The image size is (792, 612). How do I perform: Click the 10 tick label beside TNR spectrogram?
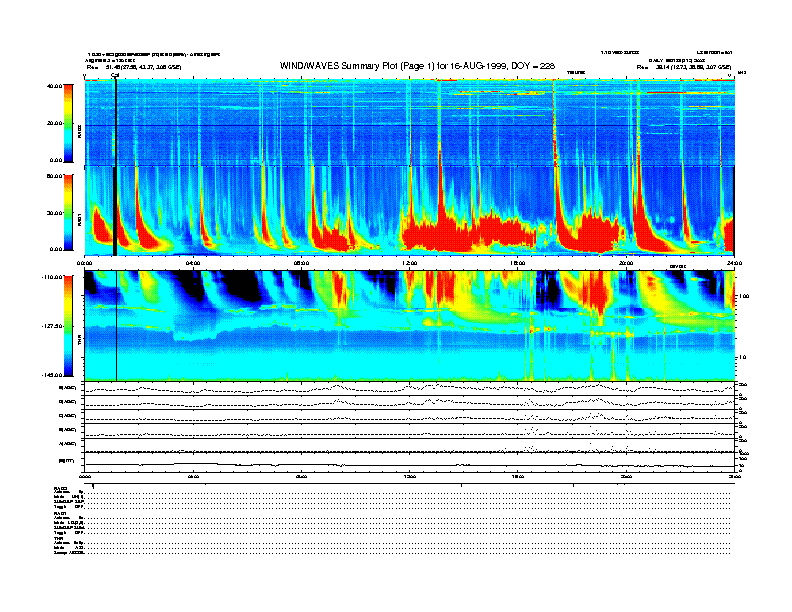click(x=742, y=358)
